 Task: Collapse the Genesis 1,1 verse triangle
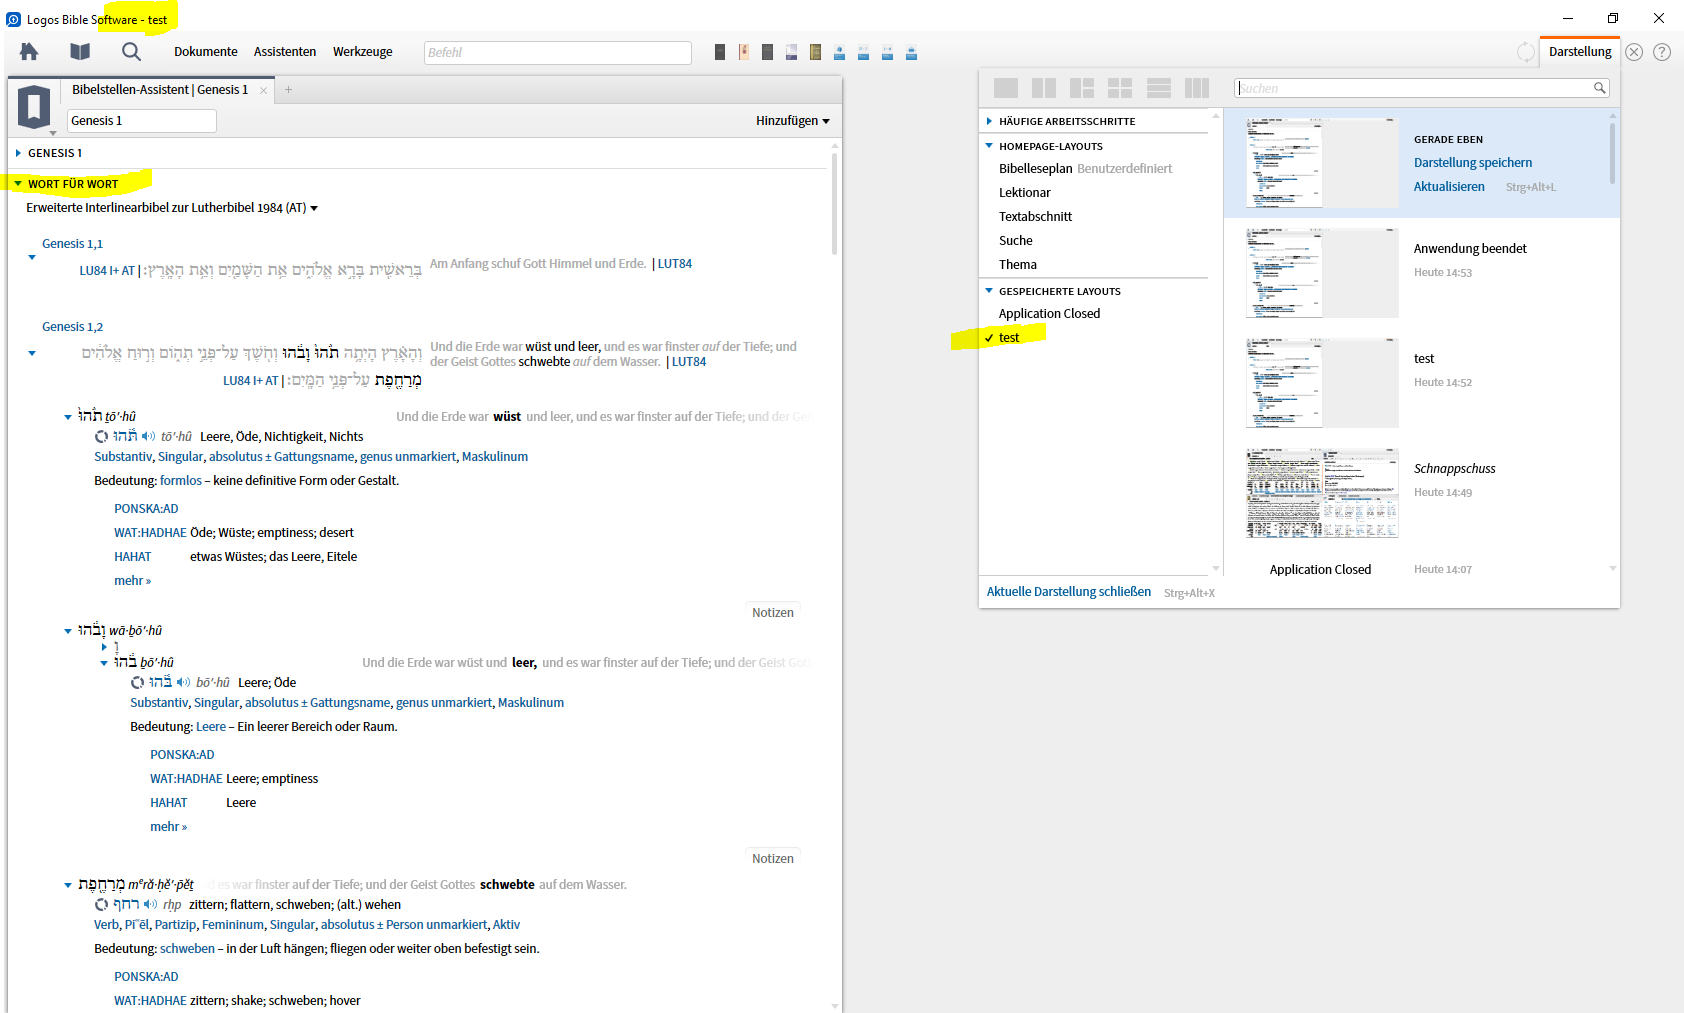point(32,258)
